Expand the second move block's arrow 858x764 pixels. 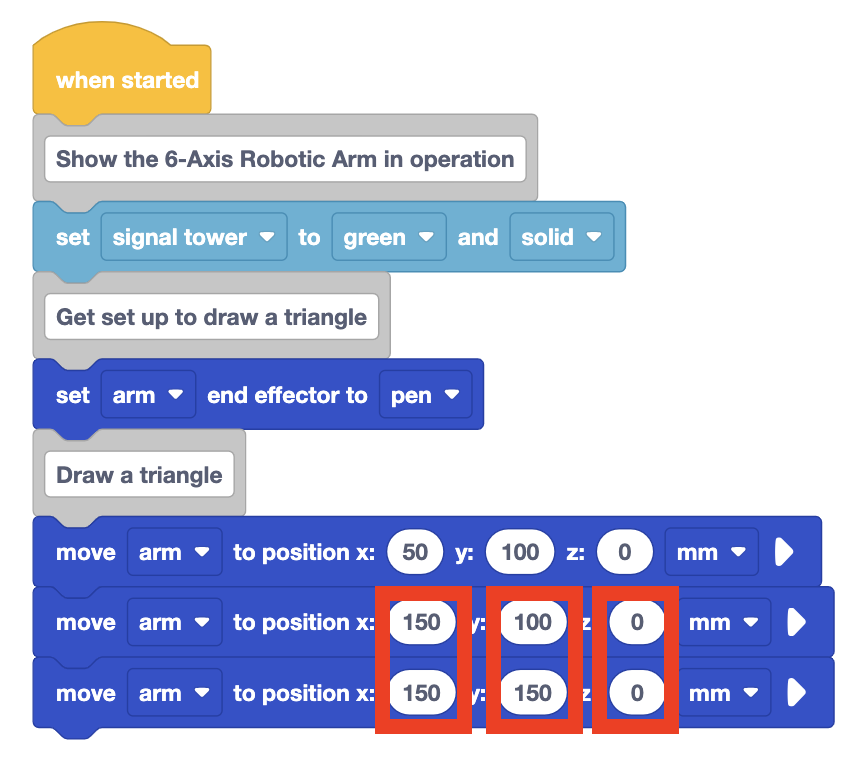797,622
